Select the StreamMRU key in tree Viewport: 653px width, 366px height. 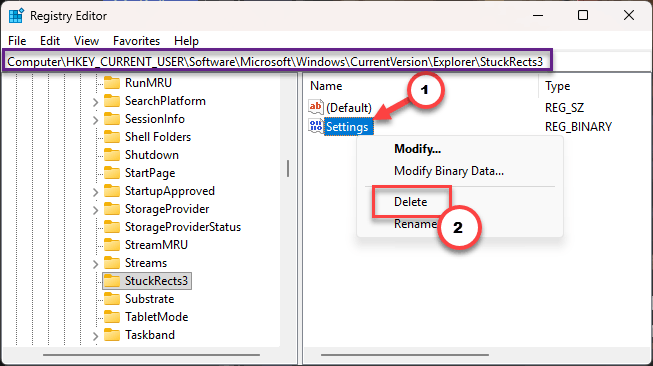click(x=156, y=245)
